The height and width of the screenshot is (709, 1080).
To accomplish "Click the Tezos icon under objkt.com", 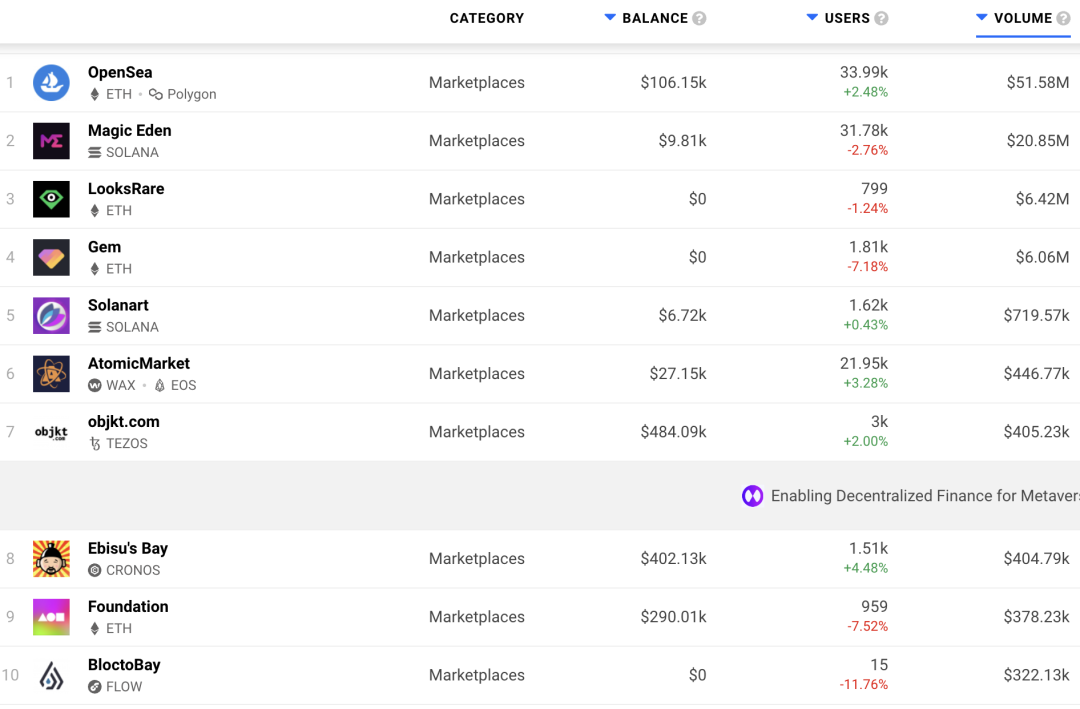I will point(94,444).
